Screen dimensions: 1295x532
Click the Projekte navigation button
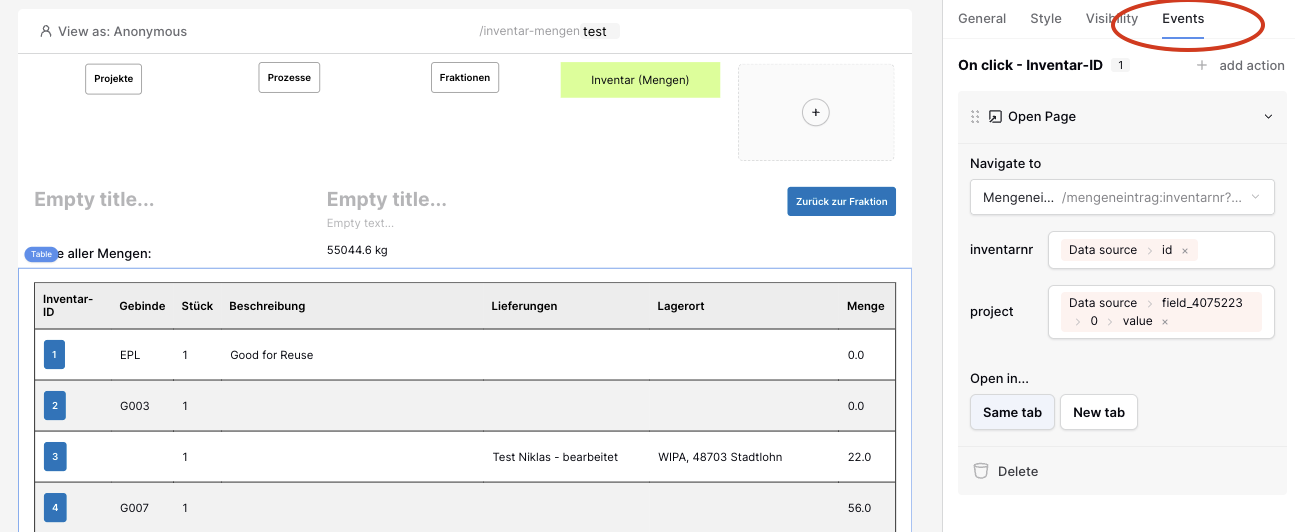tap(113, 78)
